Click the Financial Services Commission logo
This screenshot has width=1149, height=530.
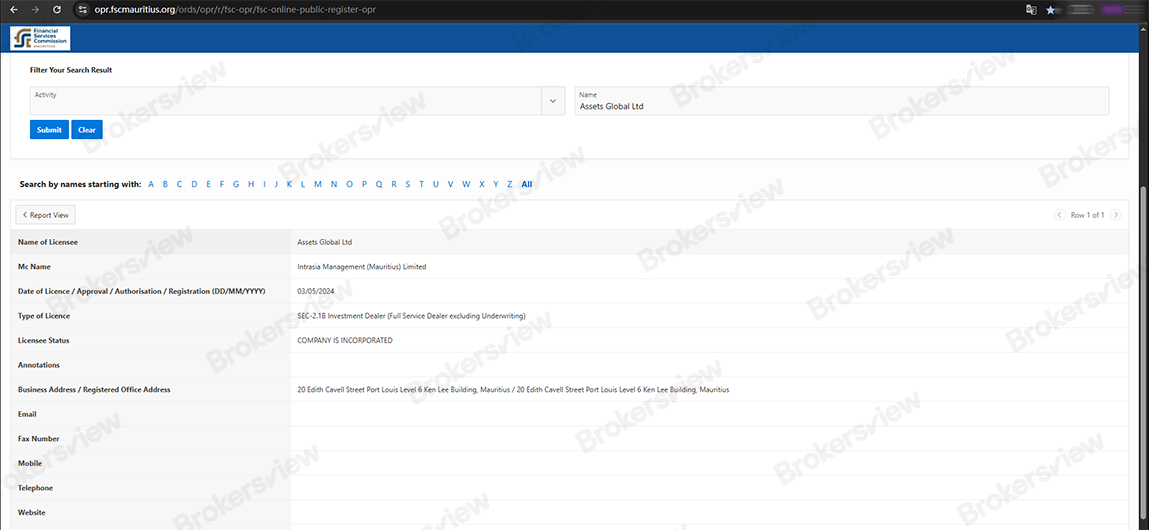[40, 38]
